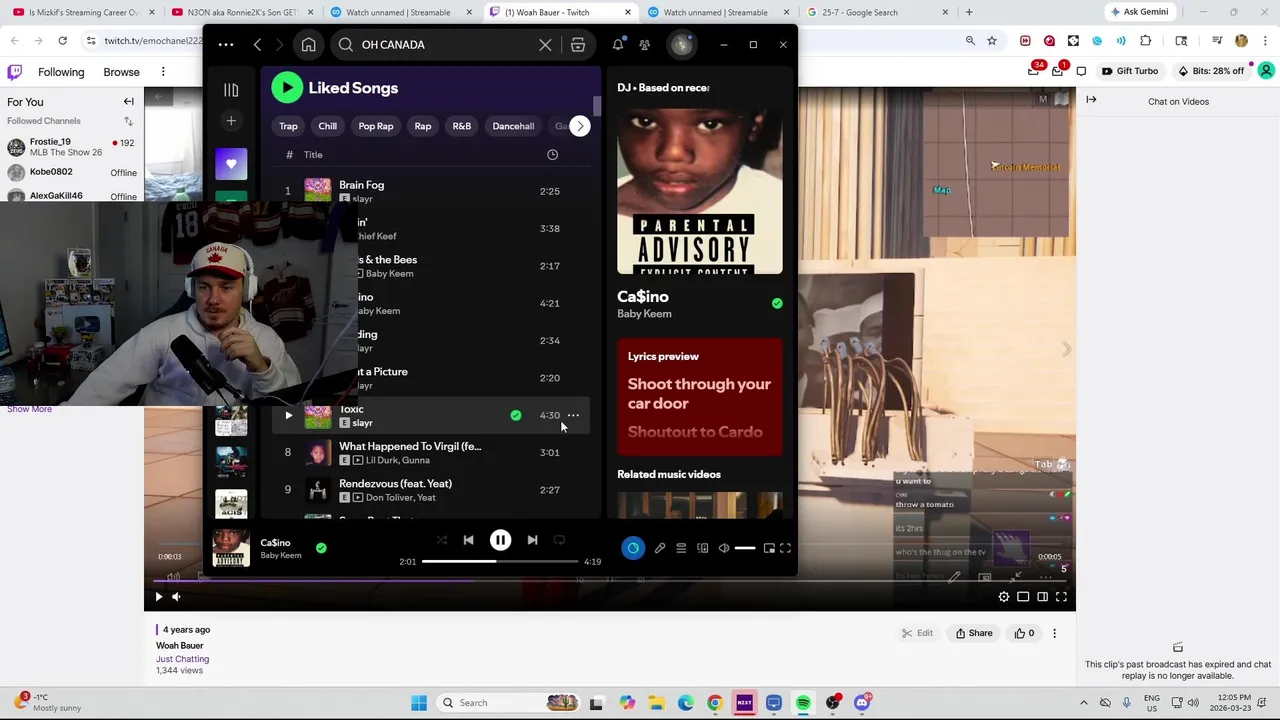The width and height of the screenshot is (1280, 720).
Task: Open Twitch video player settings gear
Action: point(1004,597)
